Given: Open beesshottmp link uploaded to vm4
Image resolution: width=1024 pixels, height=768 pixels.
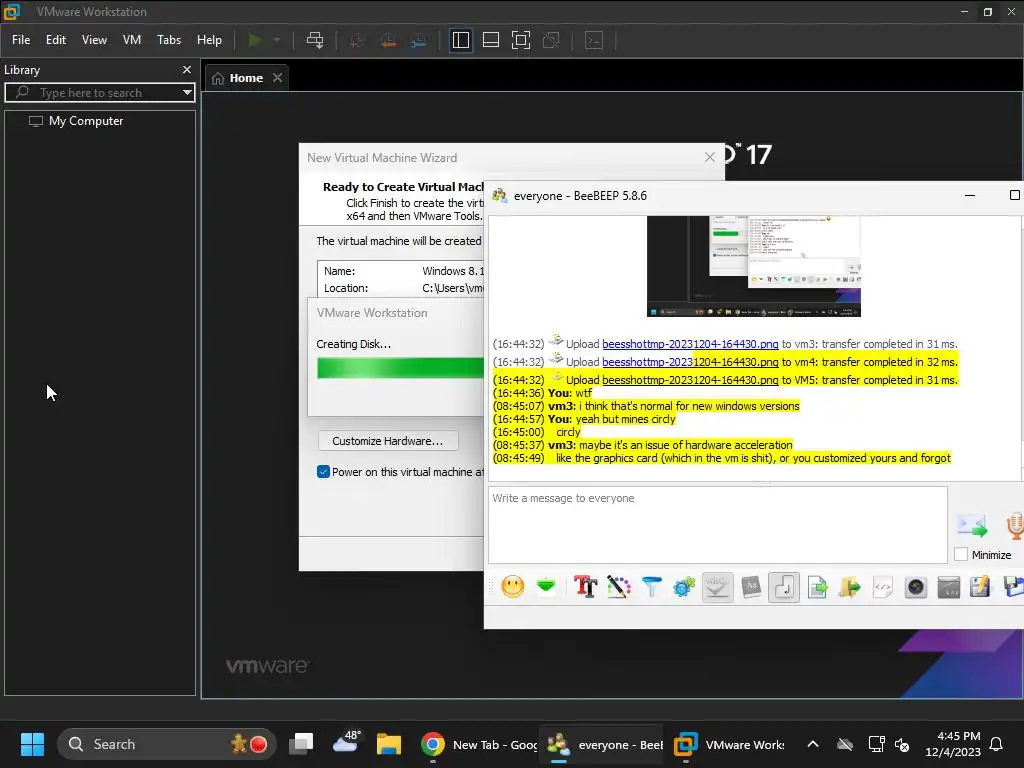Looking at the screenshot, I should (690, 362).
